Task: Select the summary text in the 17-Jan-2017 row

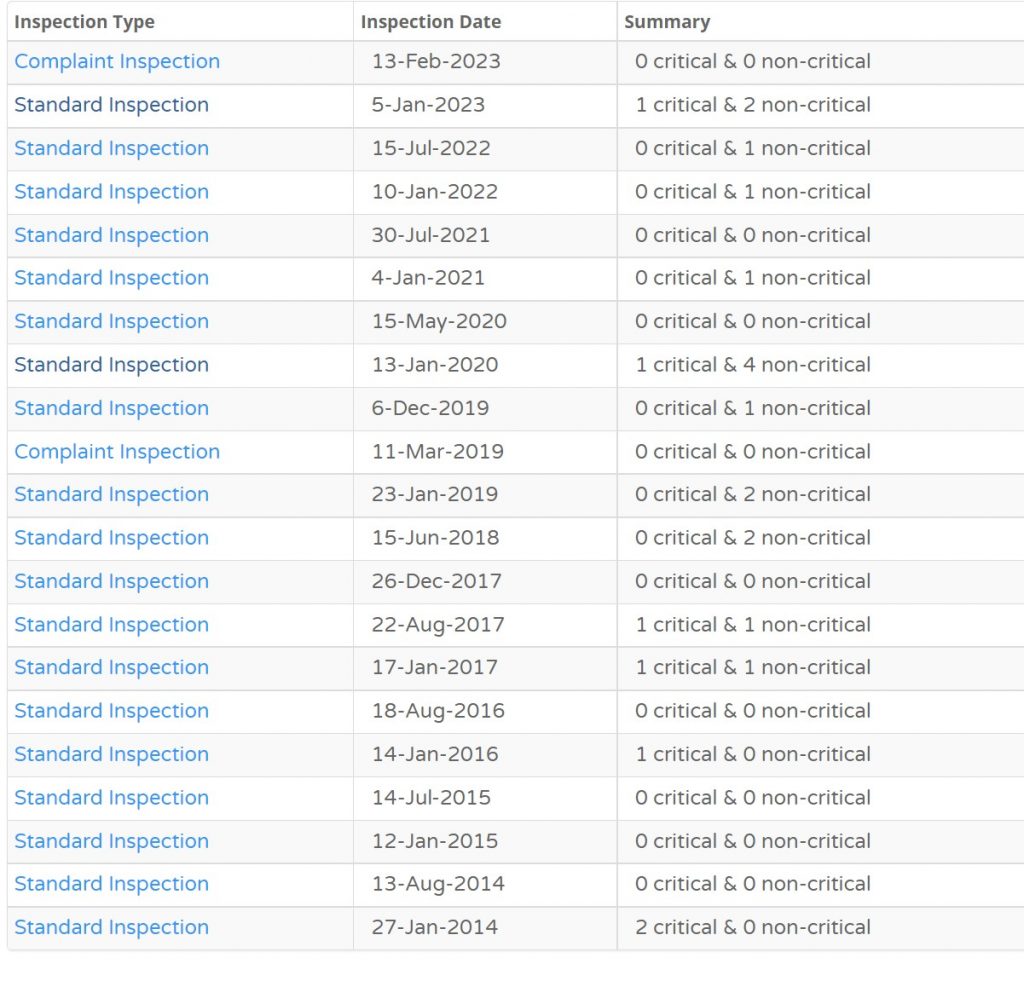Action: 753,667
